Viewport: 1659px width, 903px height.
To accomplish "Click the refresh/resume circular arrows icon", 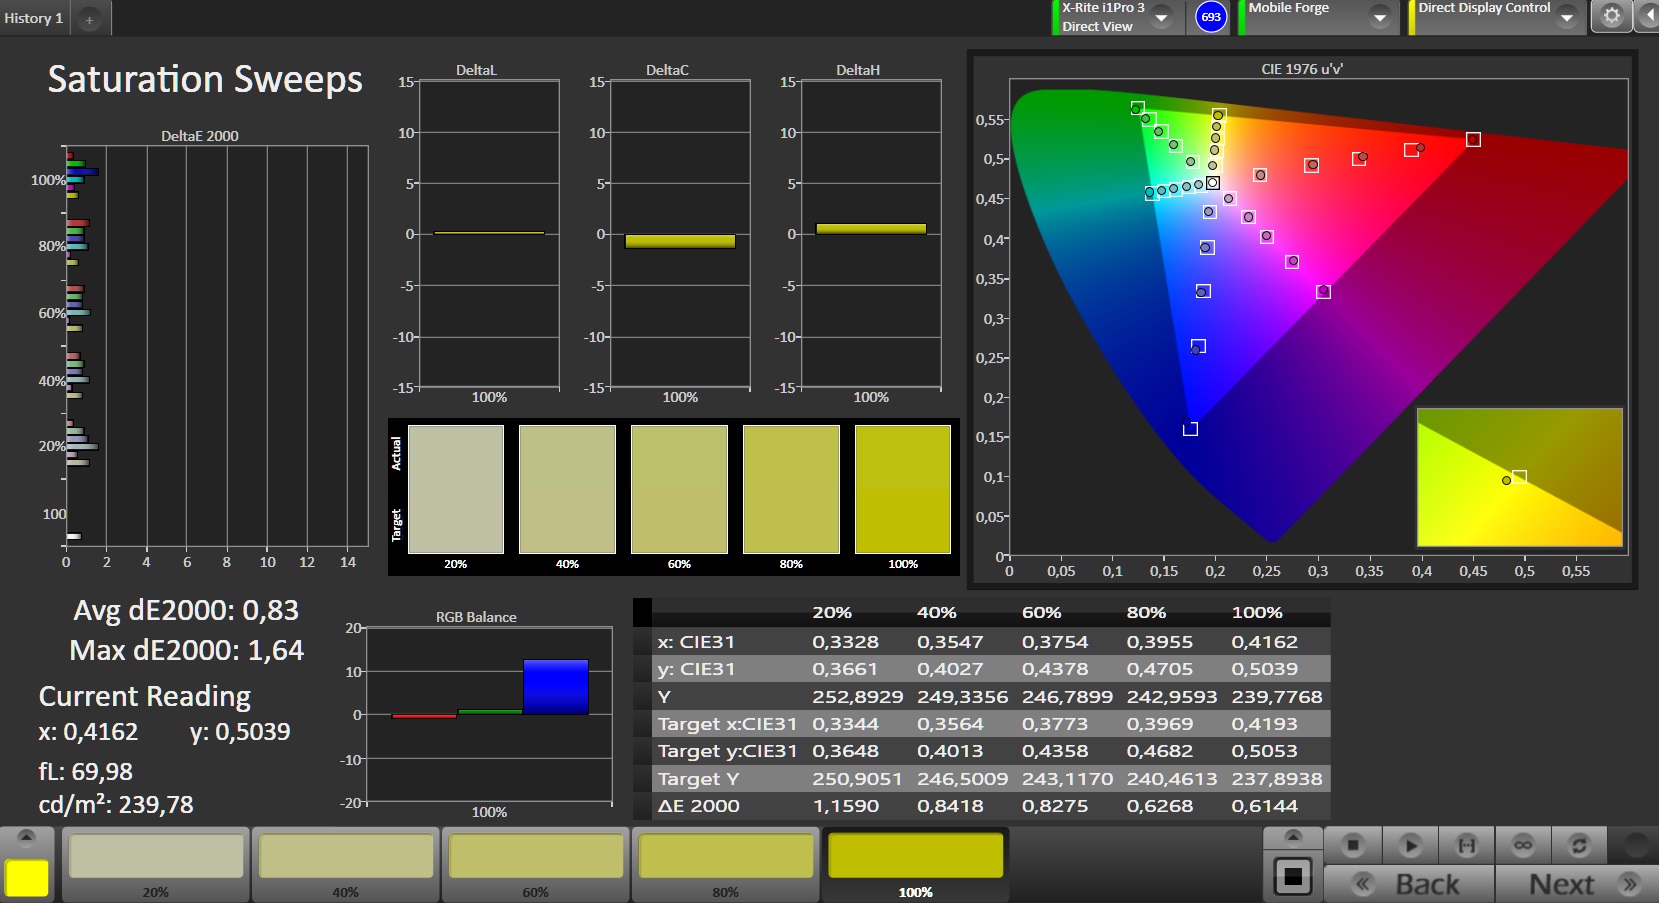I will [1579, 846].
